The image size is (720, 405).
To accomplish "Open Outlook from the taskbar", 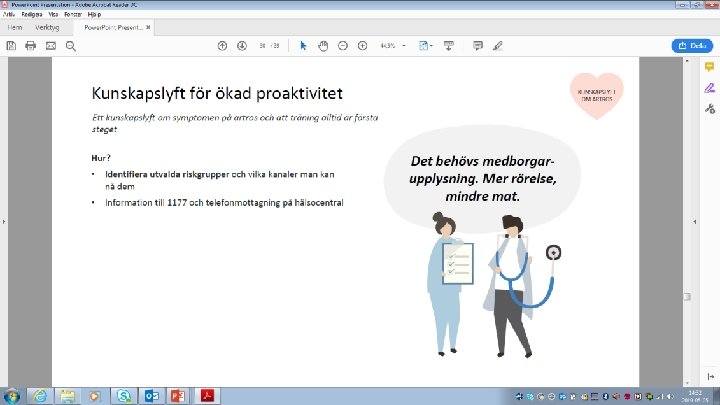I will (151, 396).
